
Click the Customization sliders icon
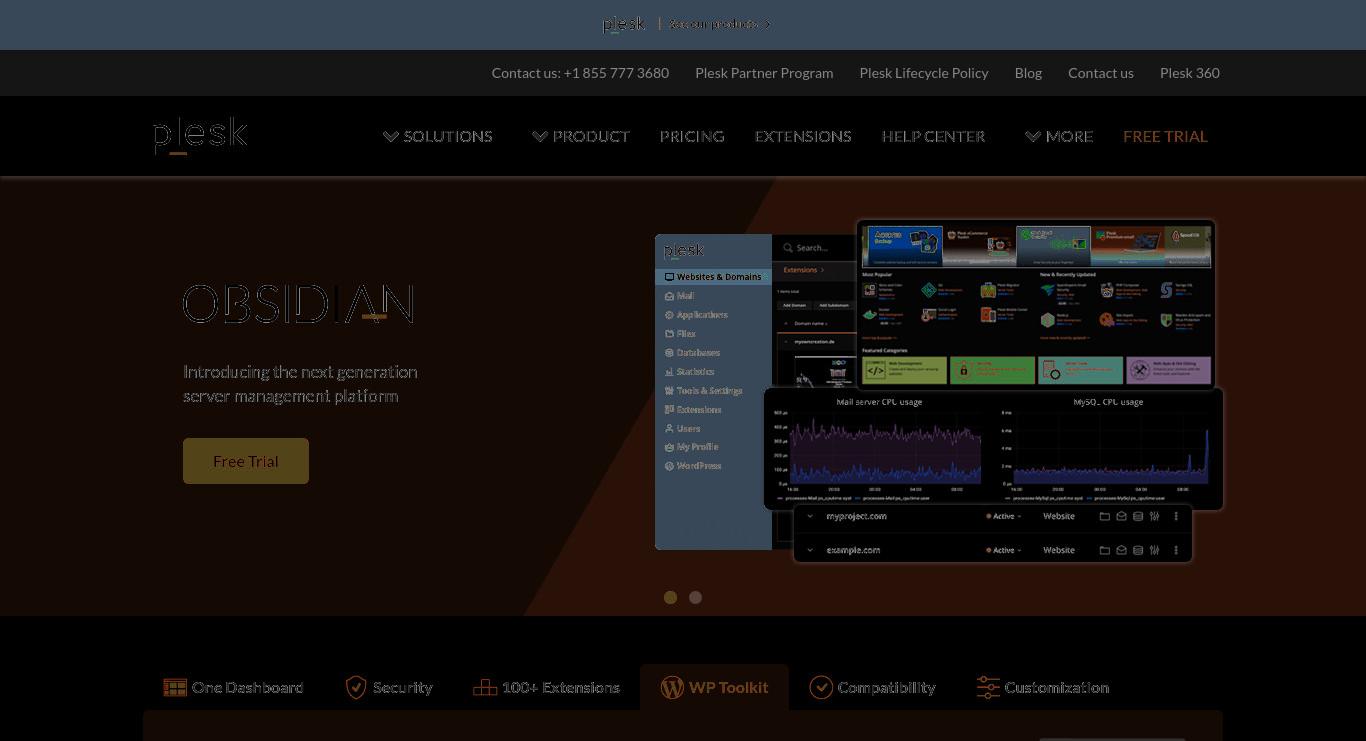pyautogui.click(x=988, y=687)
